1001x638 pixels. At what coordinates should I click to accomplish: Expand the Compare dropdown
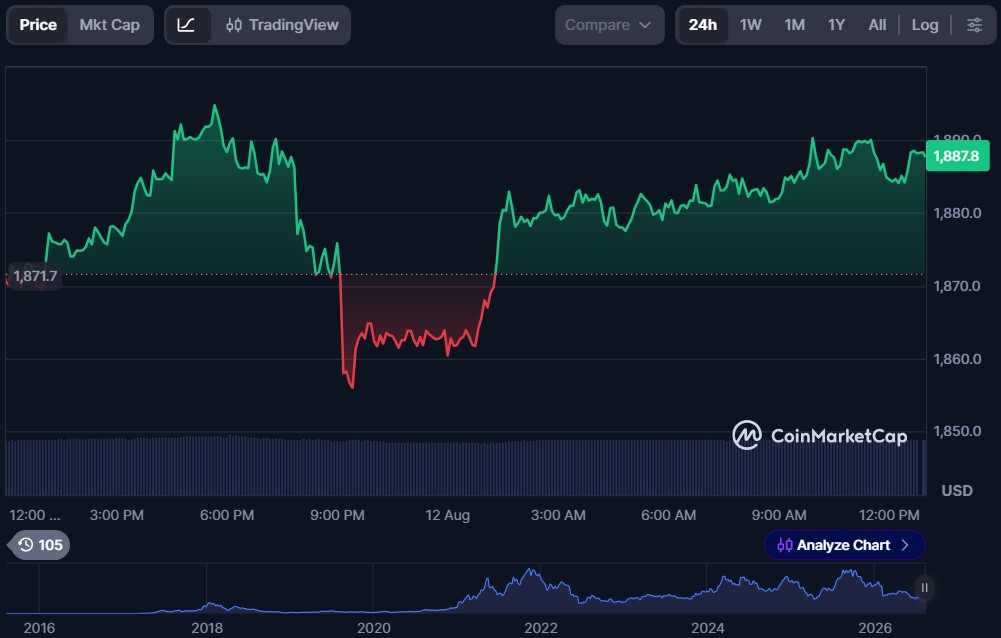pyautogui.click(x=609, y=25)
